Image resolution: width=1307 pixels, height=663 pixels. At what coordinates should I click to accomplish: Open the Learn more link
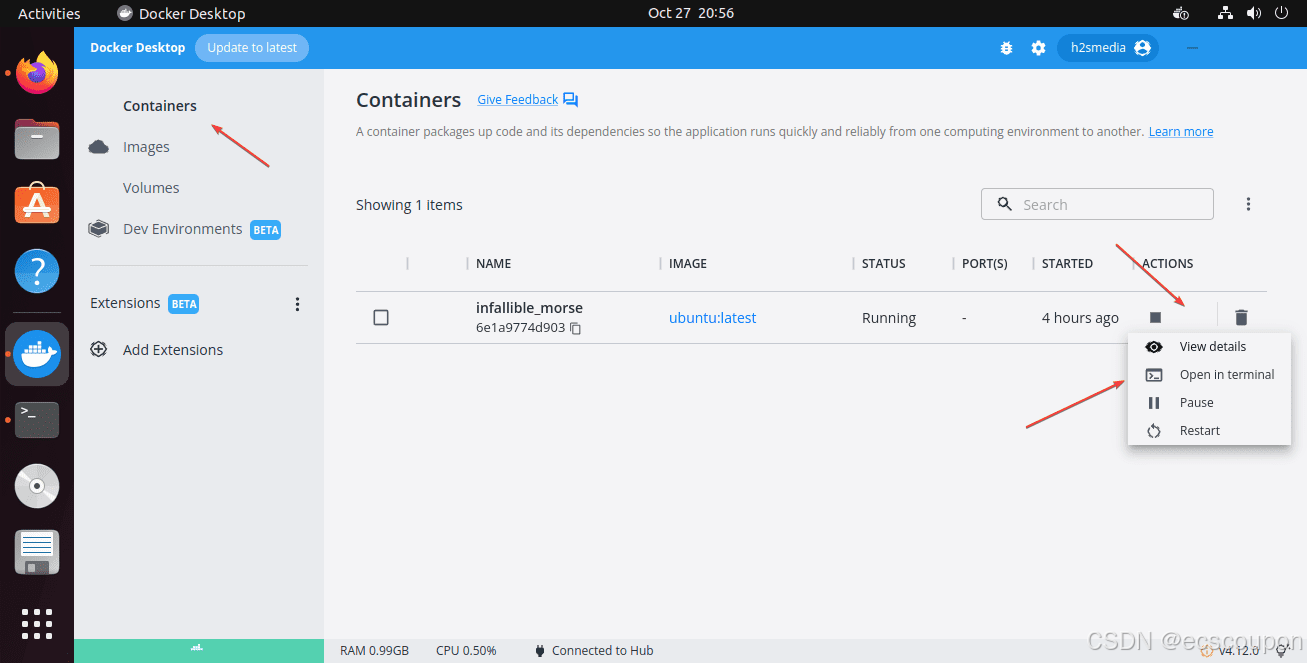1181,132
